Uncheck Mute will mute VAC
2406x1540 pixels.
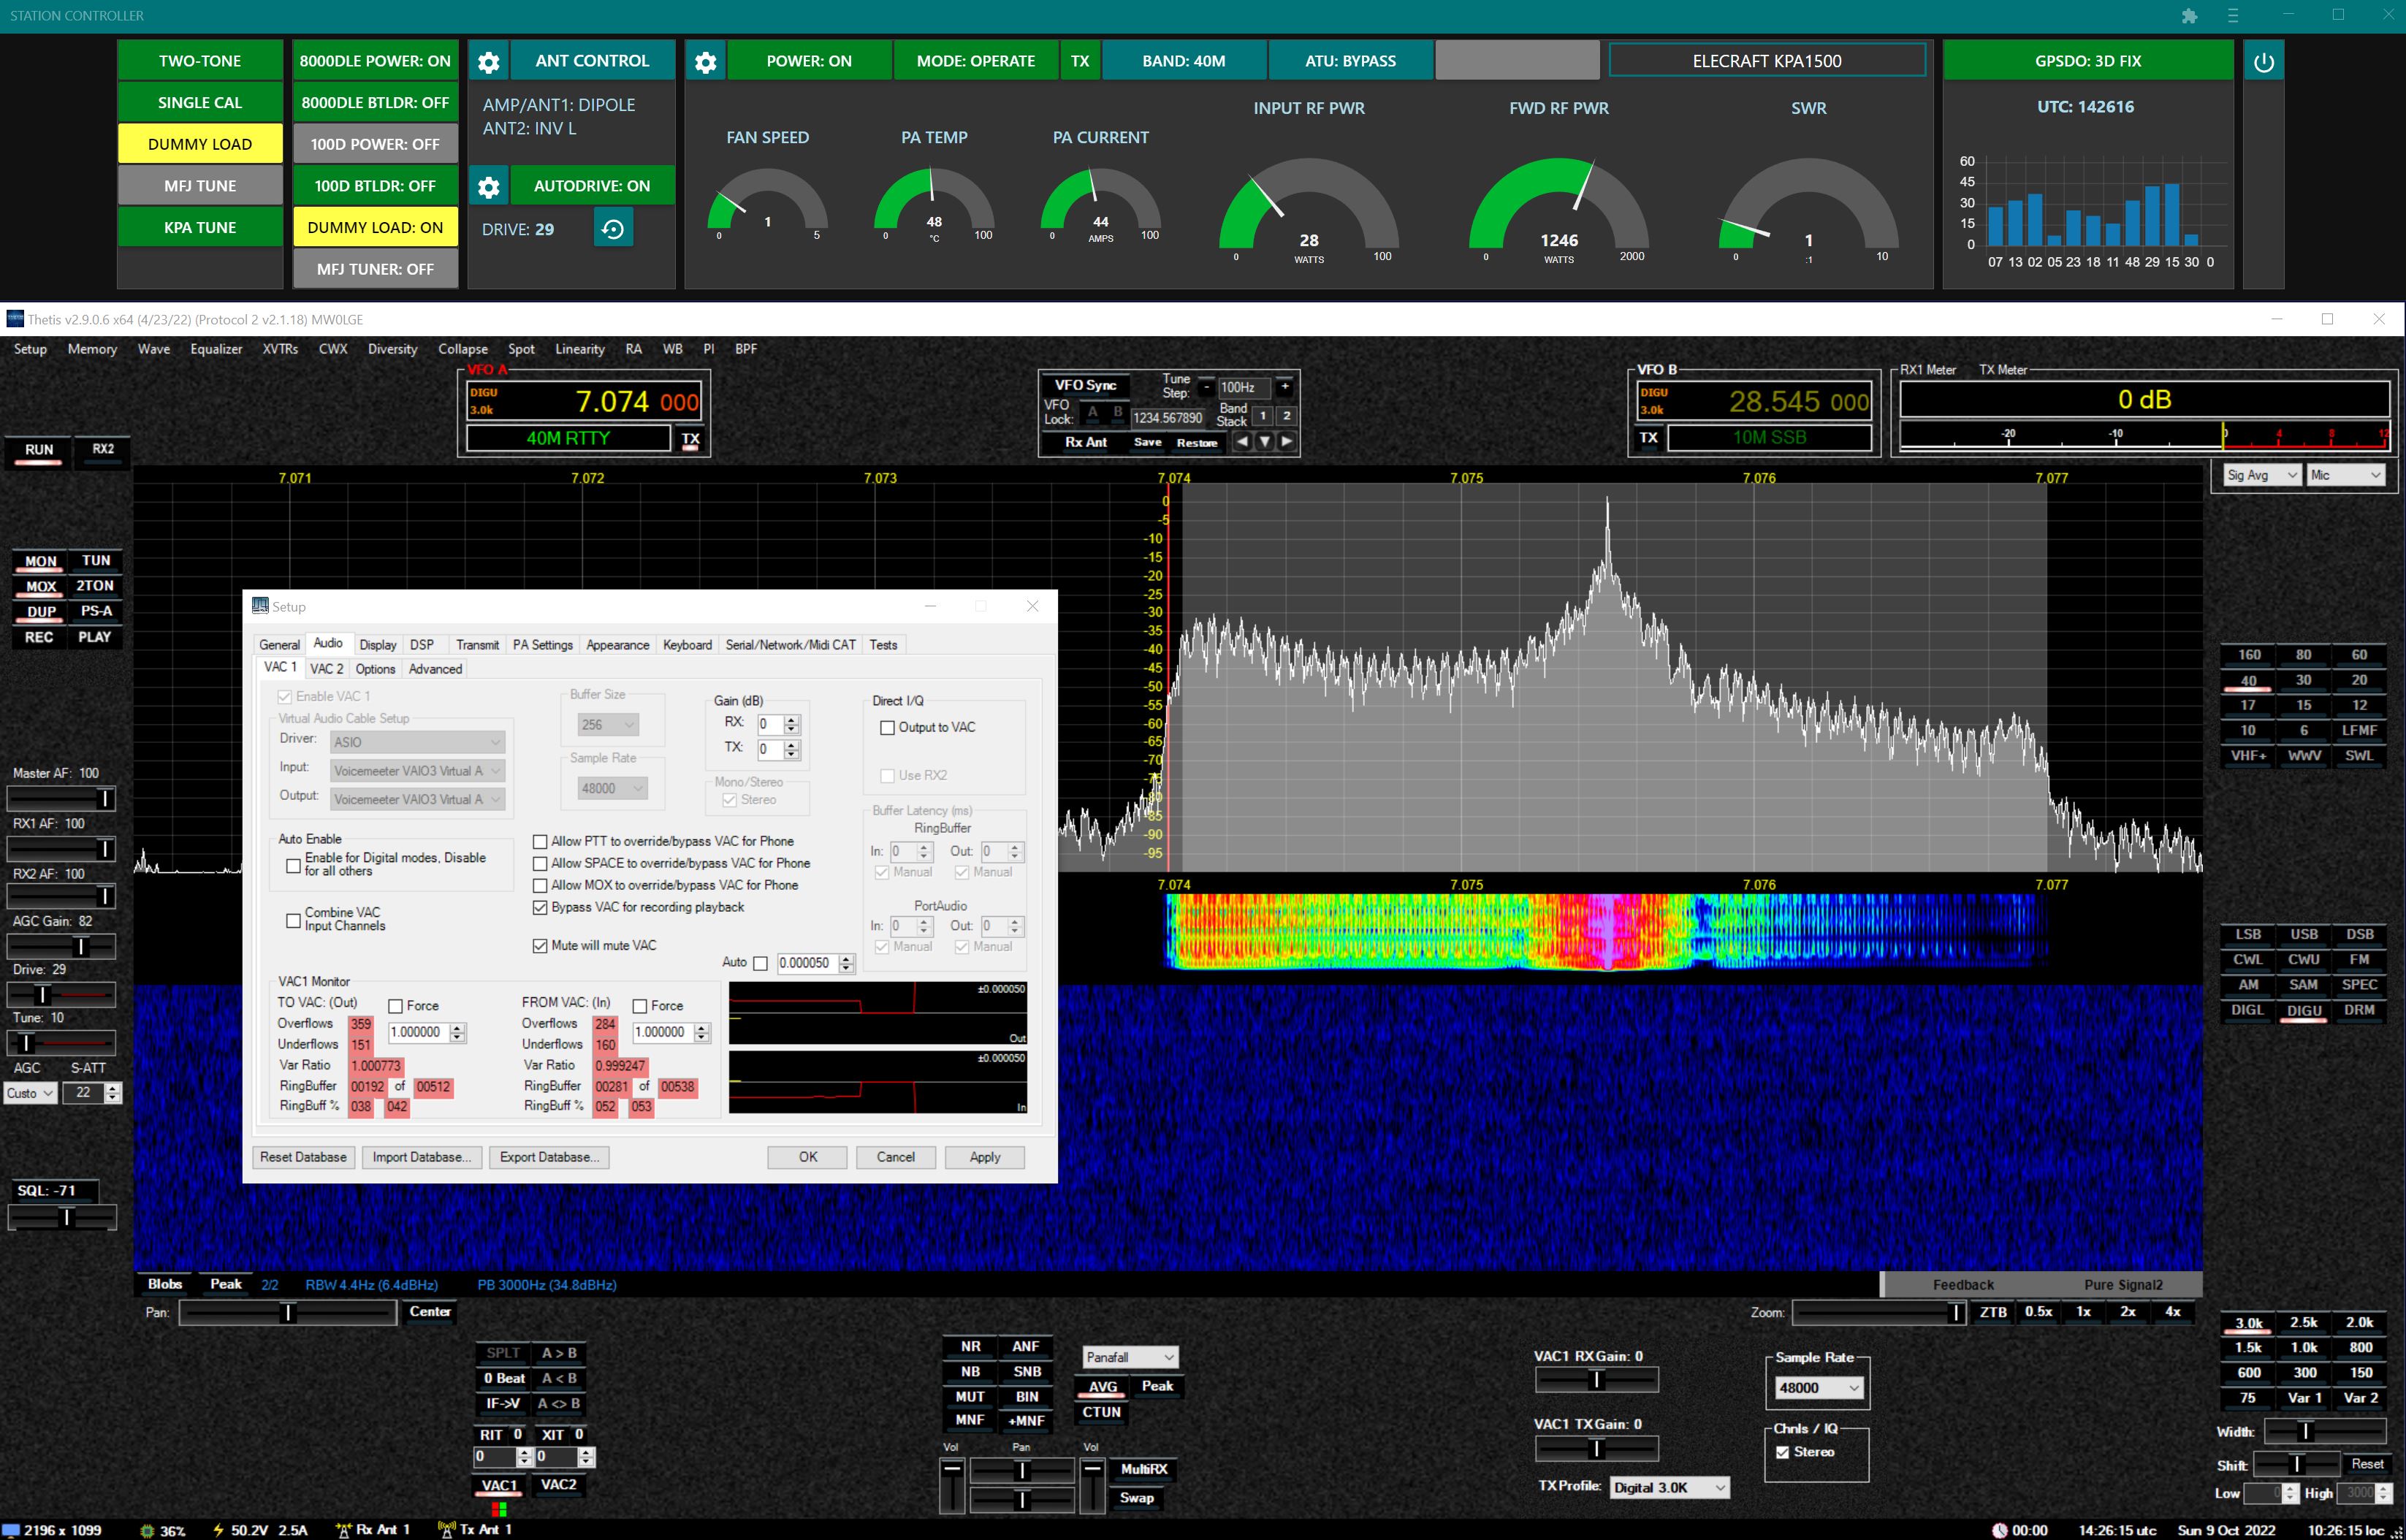(x=540, y=946)
